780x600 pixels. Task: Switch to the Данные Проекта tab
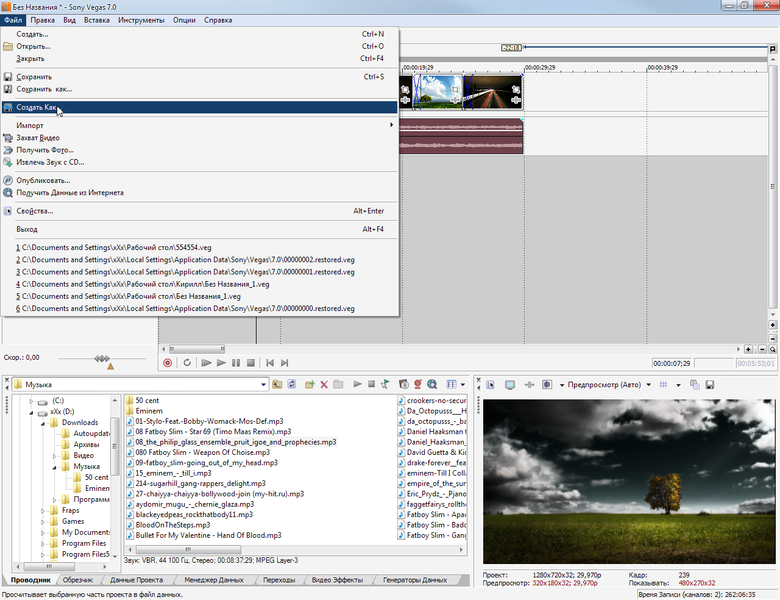136,580
